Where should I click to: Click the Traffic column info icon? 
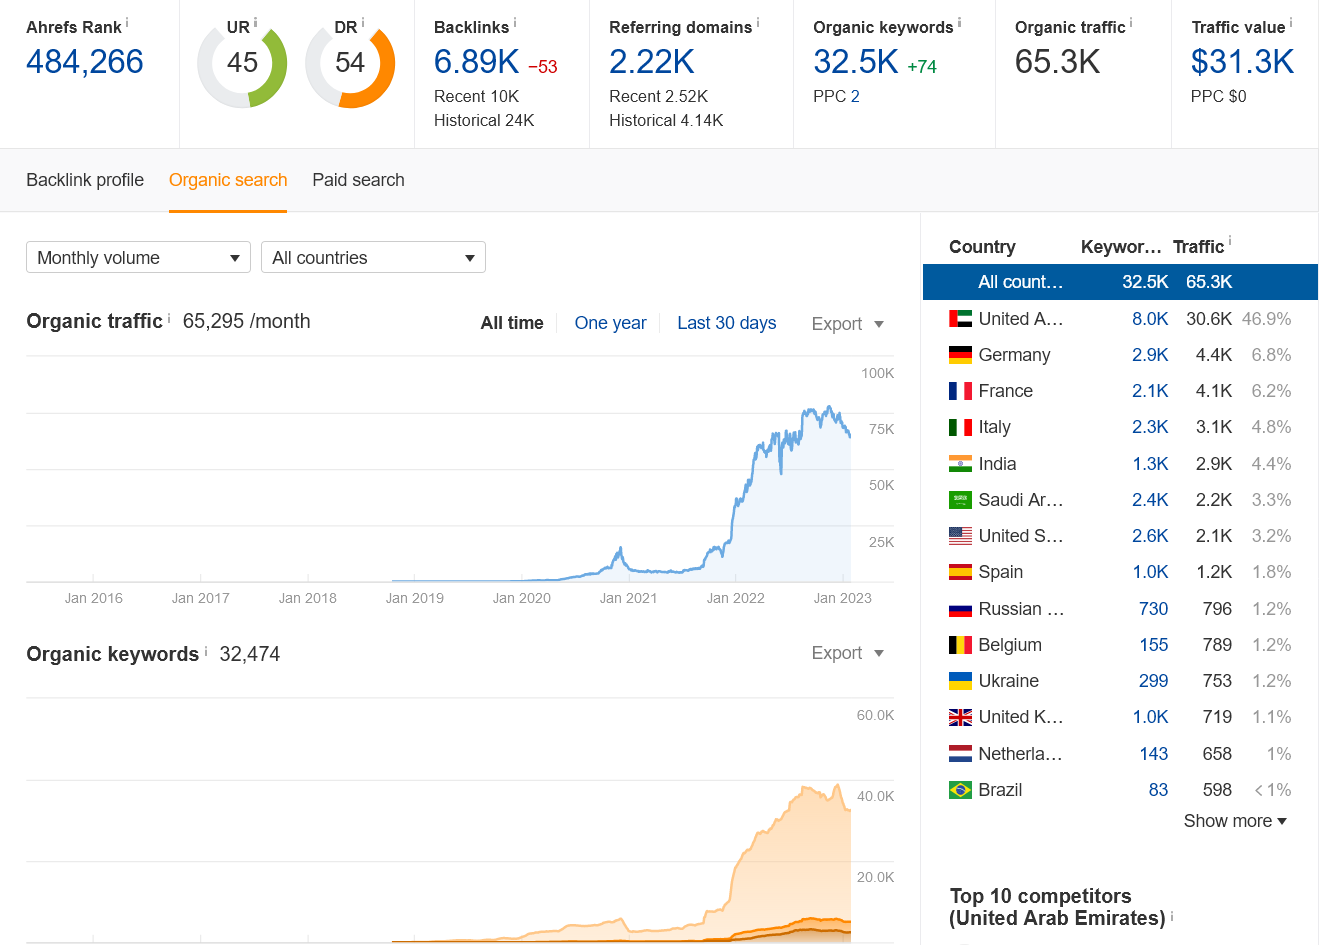1230,241
